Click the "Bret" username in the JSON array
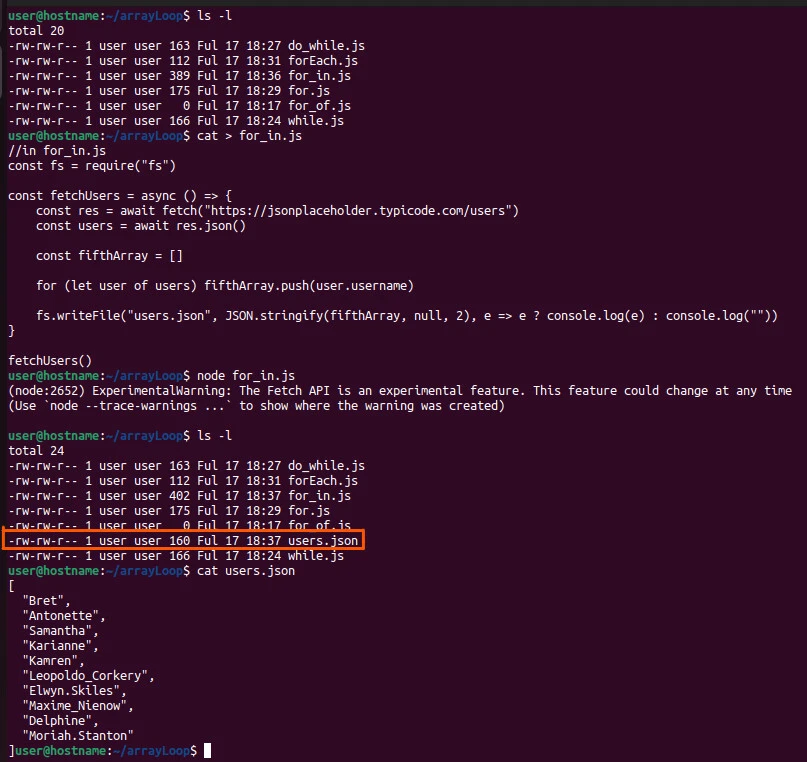Screen dimensions: 807x762 pos(44,601)
